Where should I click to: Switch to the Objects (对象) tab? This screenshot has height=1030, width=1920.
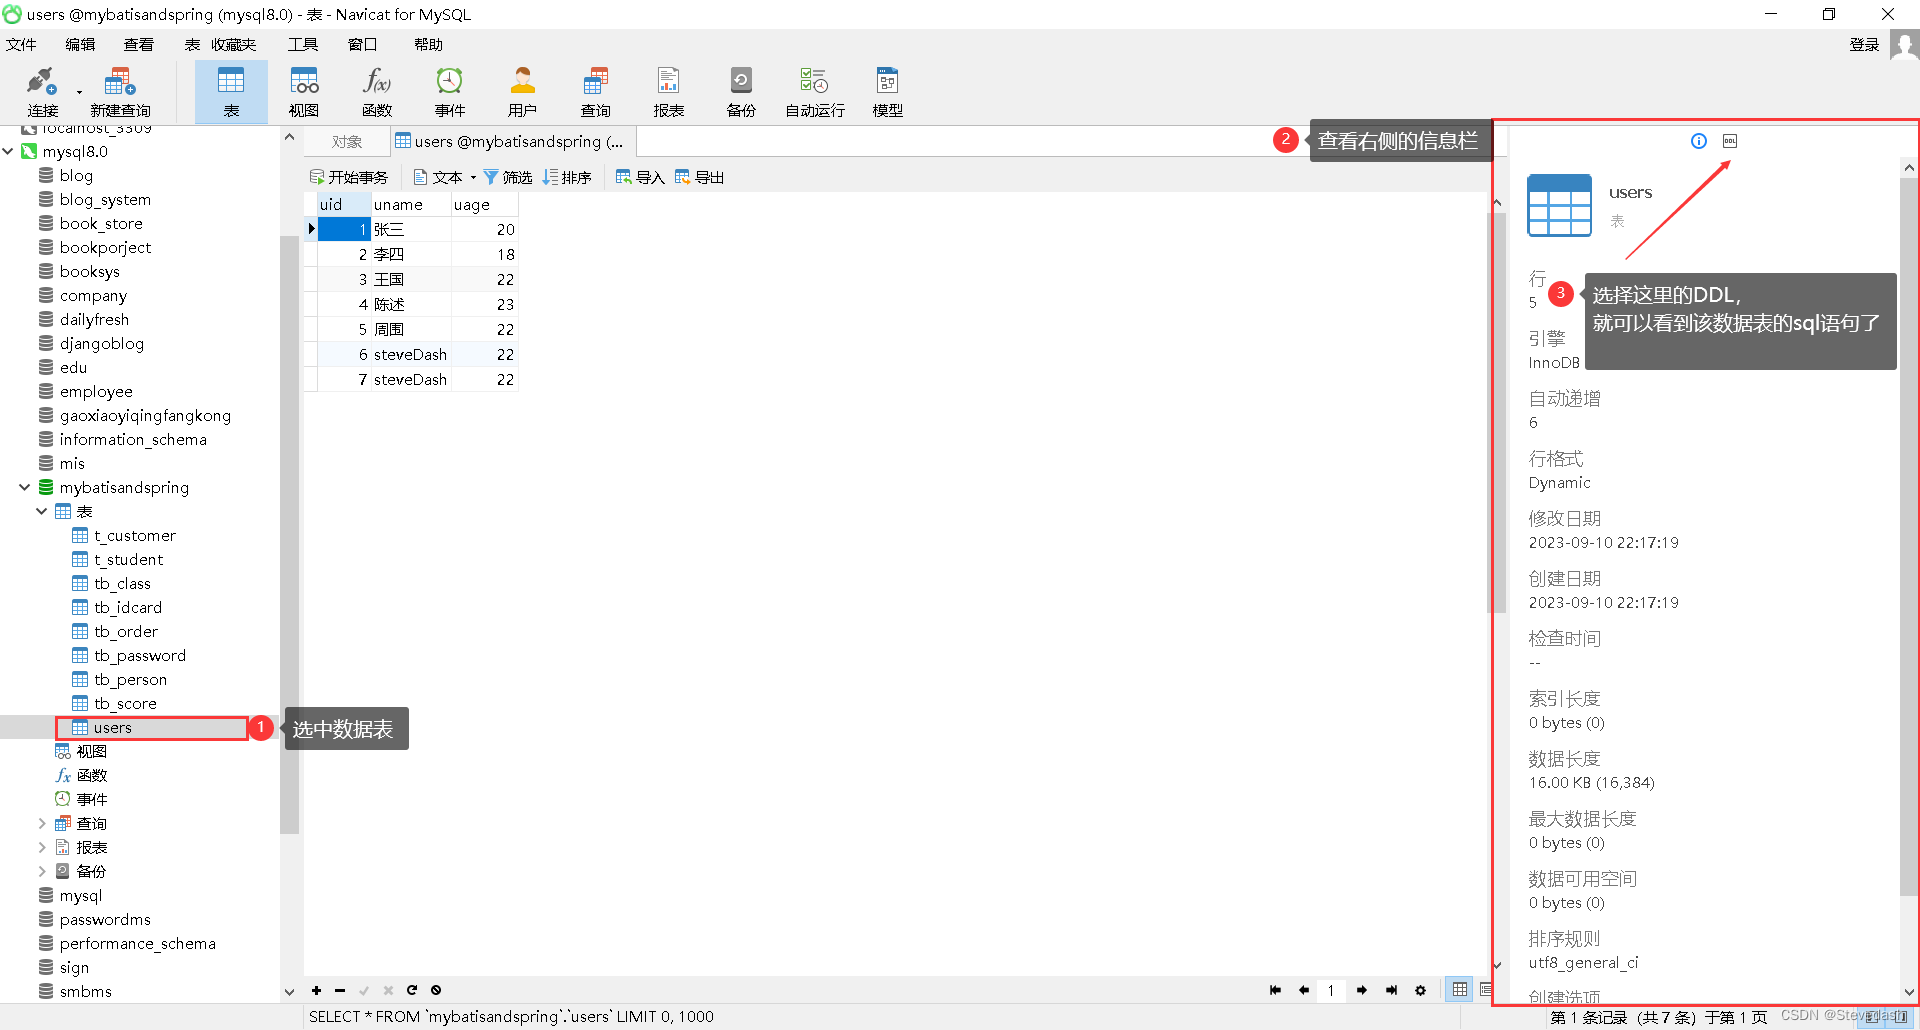click(x=346, y=142)
